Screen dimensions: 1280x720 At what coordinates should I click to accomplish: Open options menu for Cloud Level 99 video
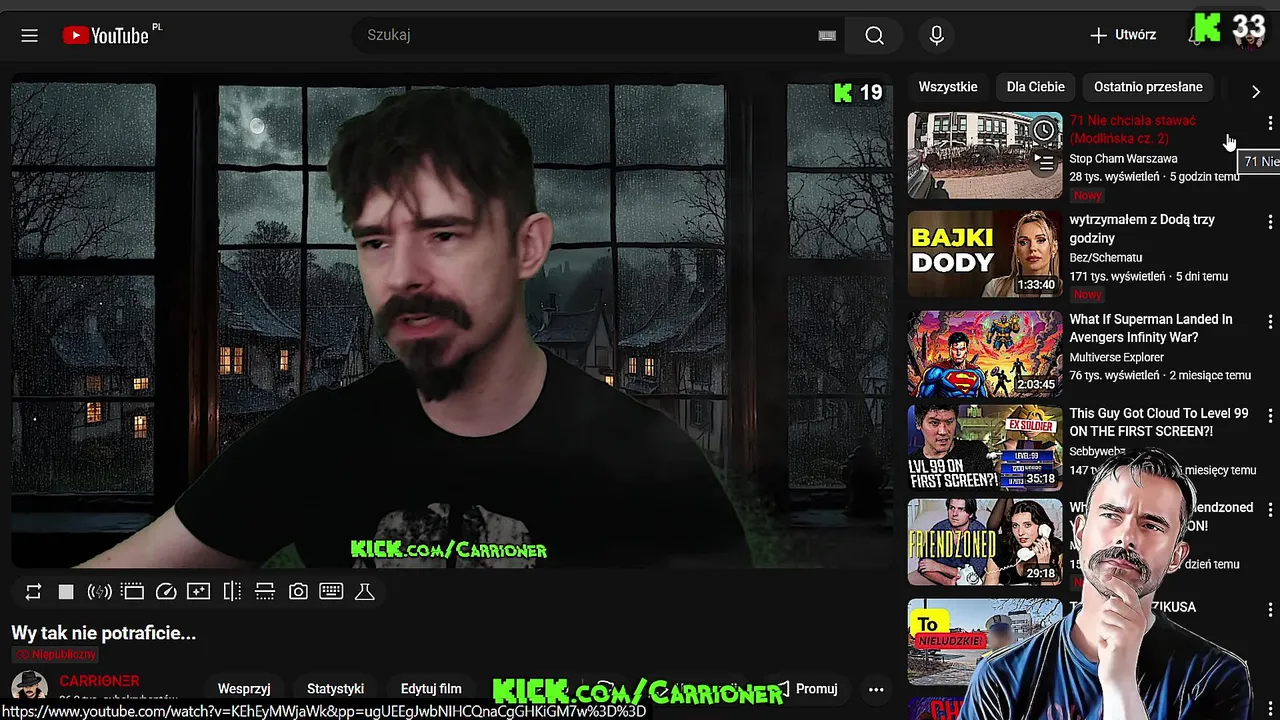tap(1270, 416)
